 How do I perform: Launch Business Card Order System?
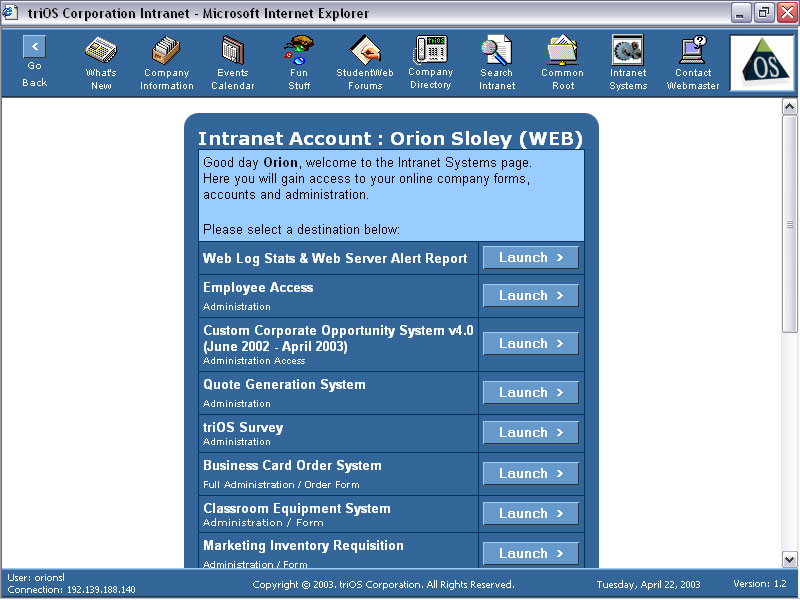[530, 473]
